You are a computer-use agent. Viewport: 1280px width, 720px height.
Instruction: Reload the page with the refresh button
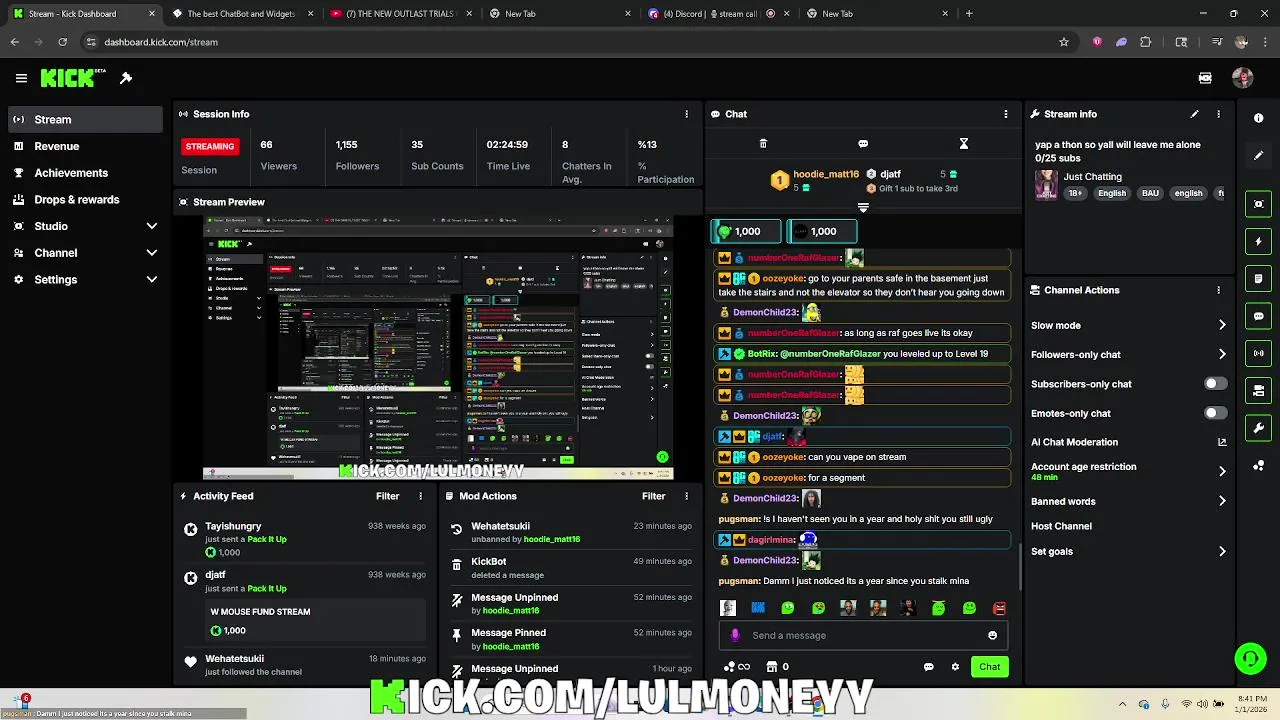63,42
